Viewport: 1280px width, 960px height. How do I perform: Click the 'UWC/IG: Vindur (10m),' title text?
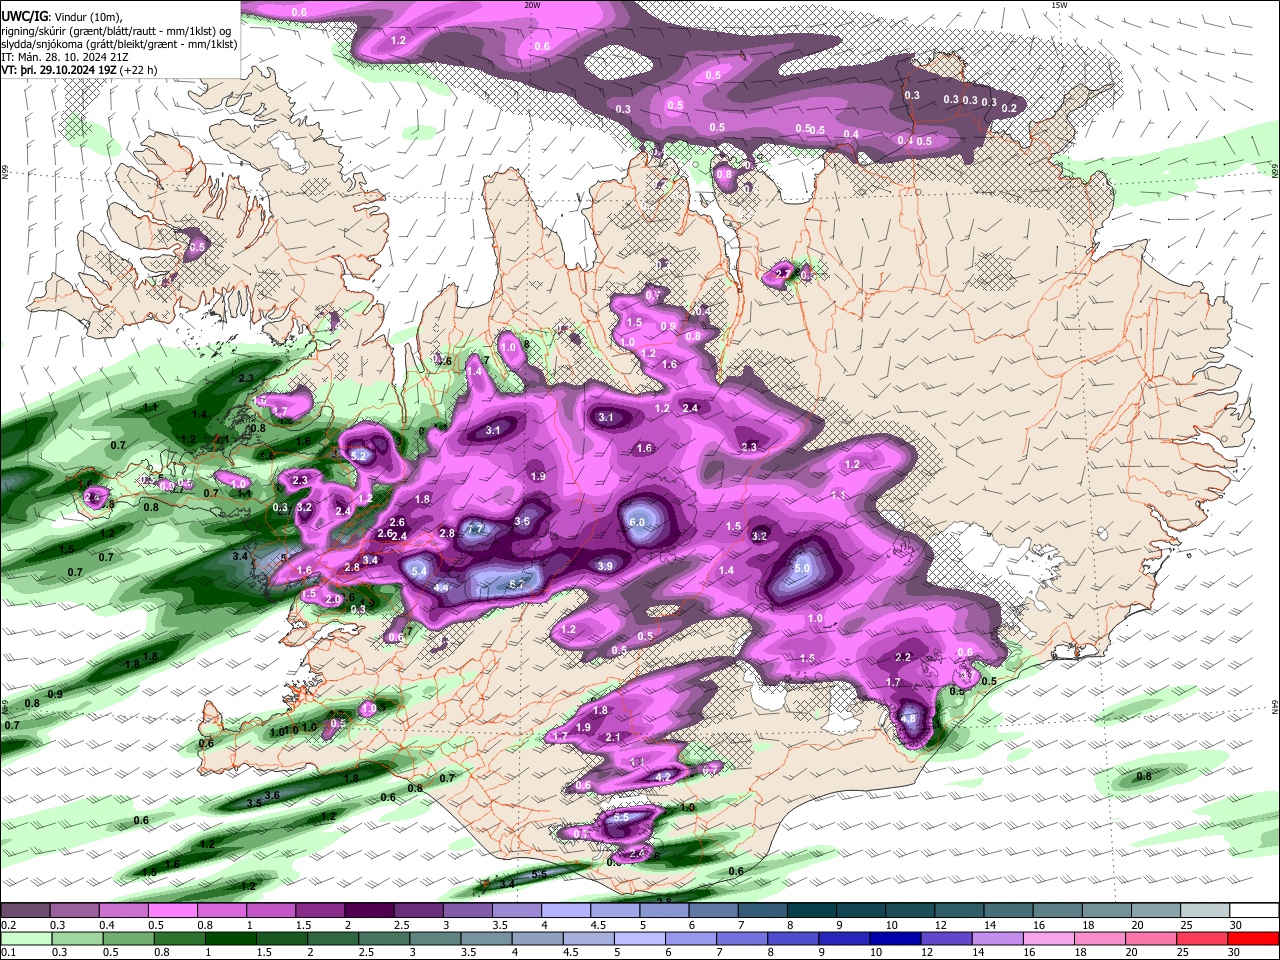[x=61, y=17]
